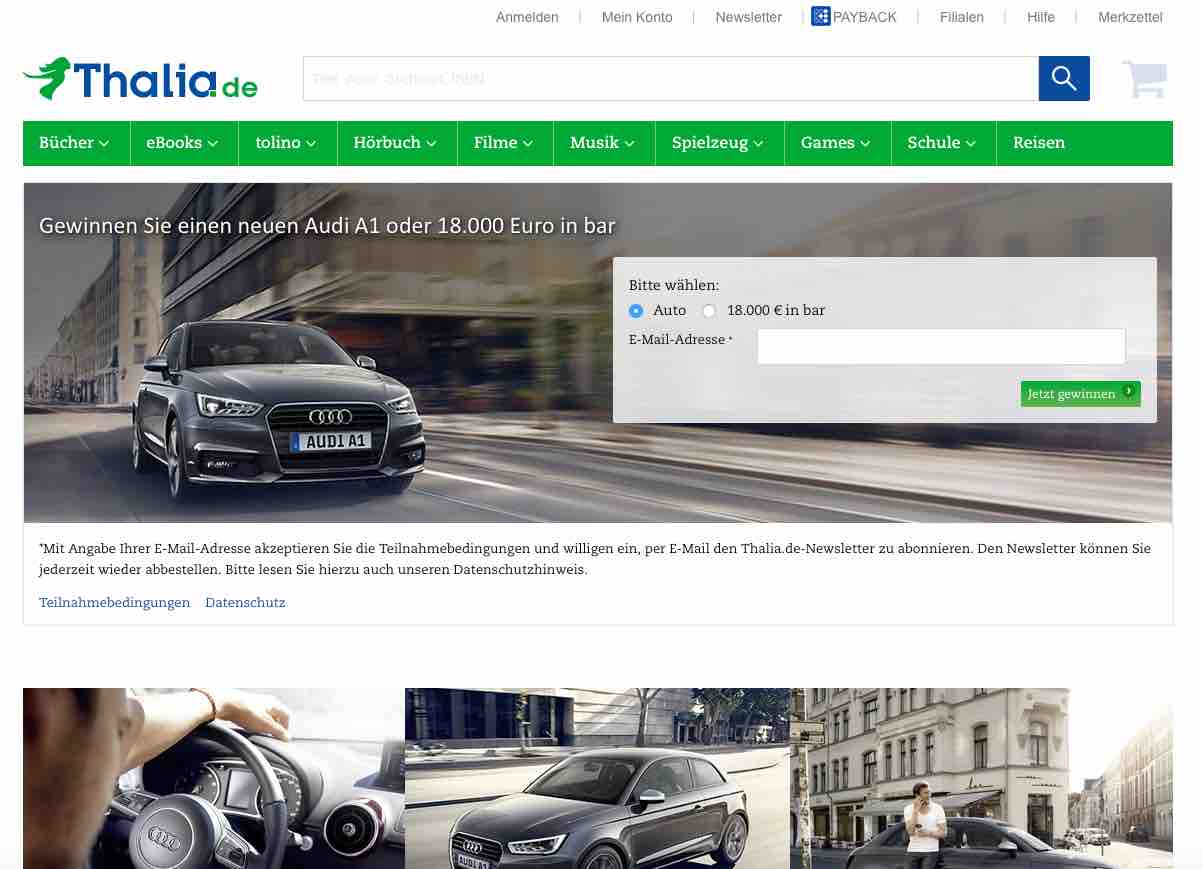Viewport: 1203px width, 869px height.
Task: Click the arrow icon on Jetzt gewinnen
Action: tap(1128, 392)
